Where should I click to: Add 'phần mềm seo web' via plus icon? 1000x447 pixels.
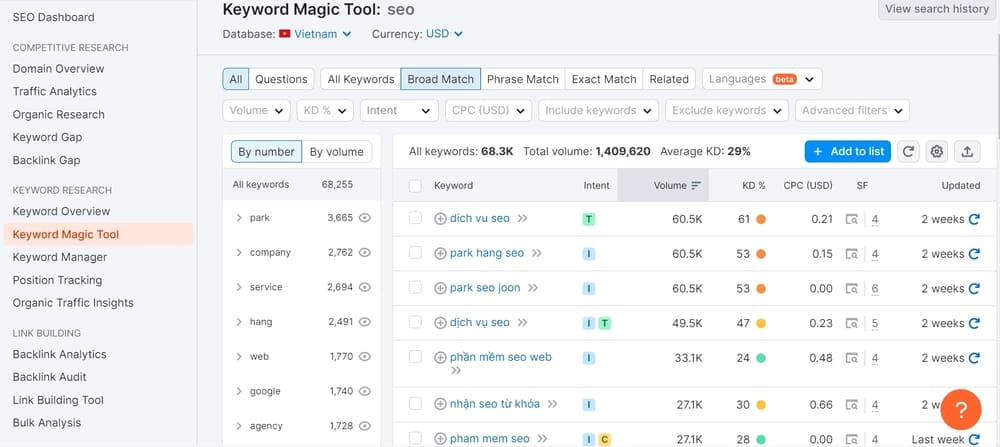click(440, 358)
